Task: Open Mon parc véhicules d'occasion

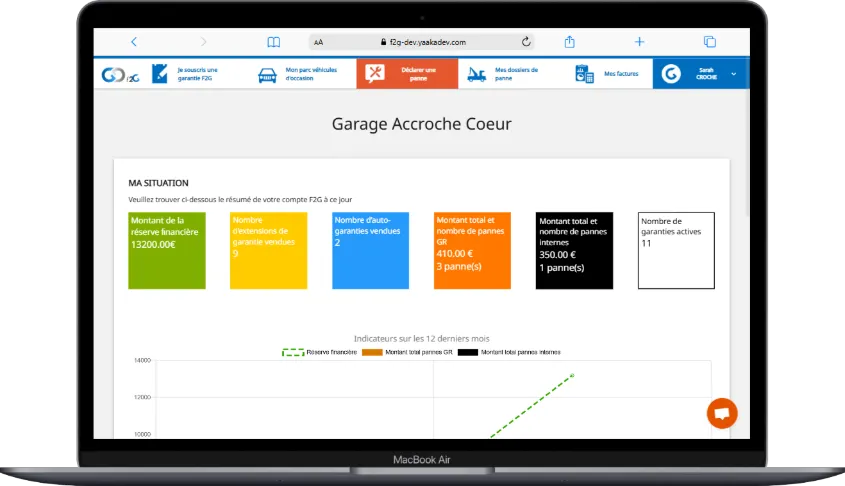Action: coord(300,74)
